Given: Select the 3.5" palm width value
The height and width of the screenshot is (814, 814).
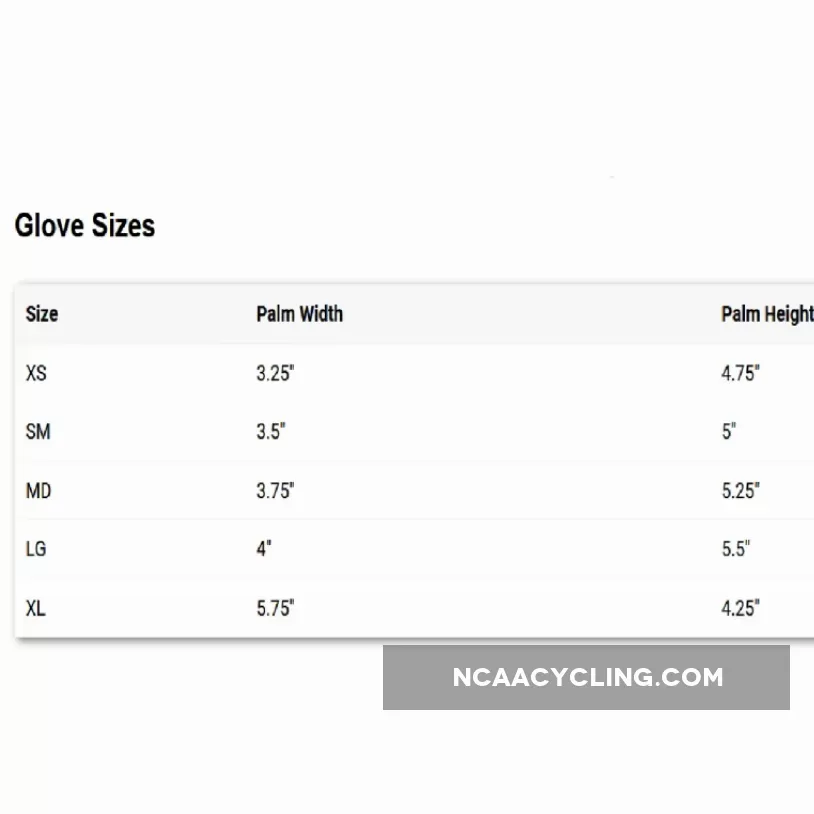Looking at the screenshot, I should tap(270, 432).
